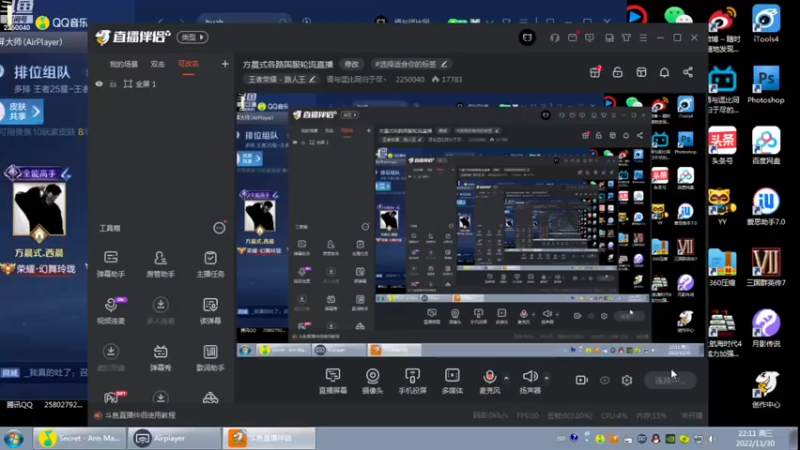Click CPU:4% in the status bar

(x=613, y=415)
